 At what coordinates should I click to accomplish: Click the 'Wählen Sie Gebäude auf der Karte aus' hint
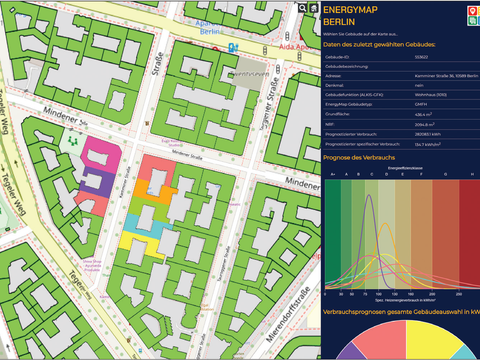pyautogui.click(x=360, y=34)
